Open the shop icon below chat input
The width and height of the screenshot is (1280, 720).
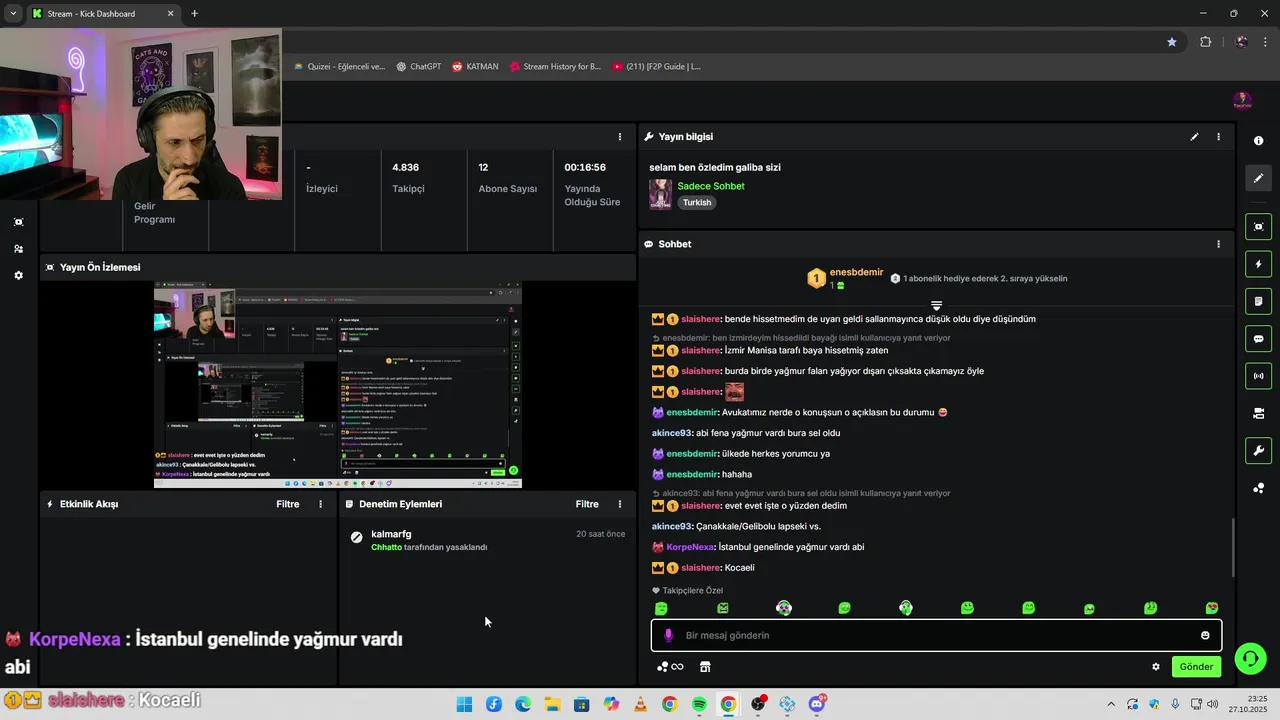click(x=704, y=667)
